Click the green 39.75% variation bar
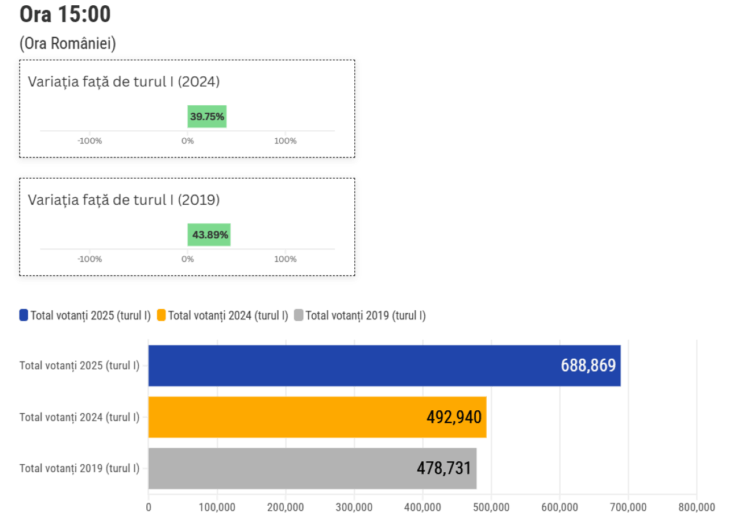Screen dimensions: 740x526 point(207,117)
